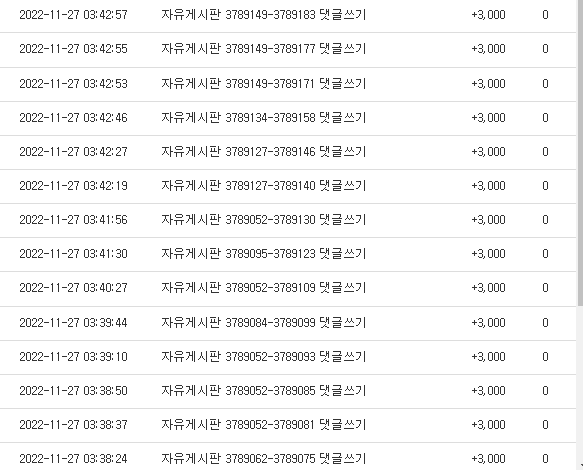This screenshot has height=470, width=583.
Task: Click the 3789052-3789093 댓글쓰기 entry
Action: coord(264,357)
